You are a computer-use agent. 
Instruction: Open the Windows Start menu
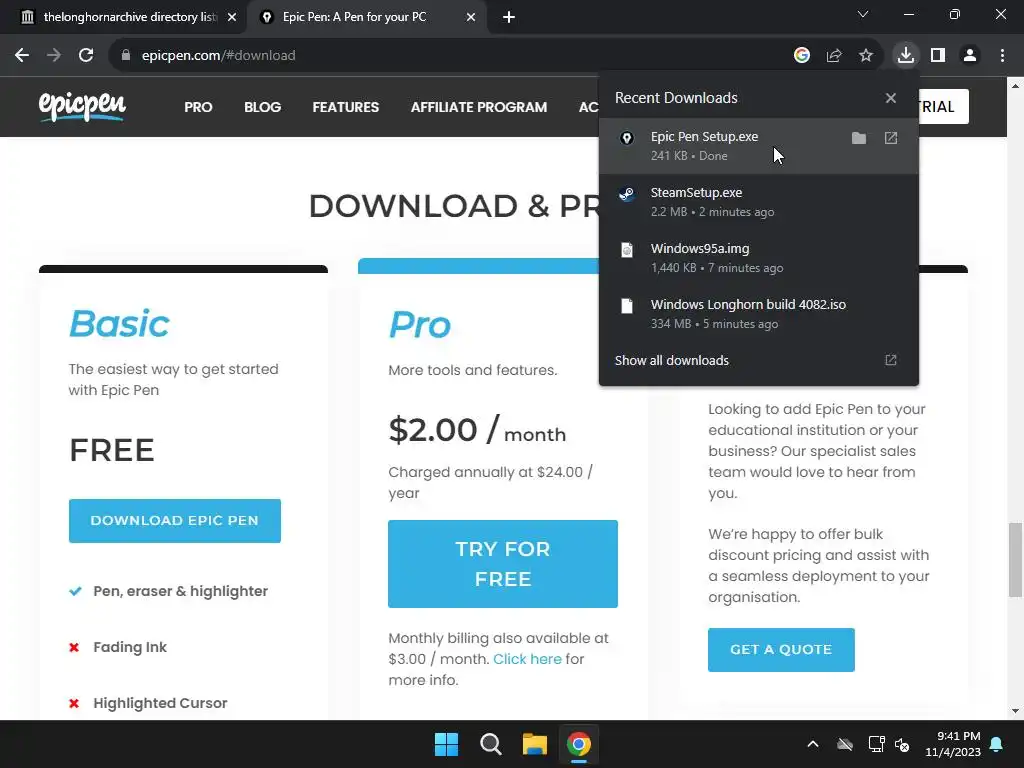click(447, 744)
